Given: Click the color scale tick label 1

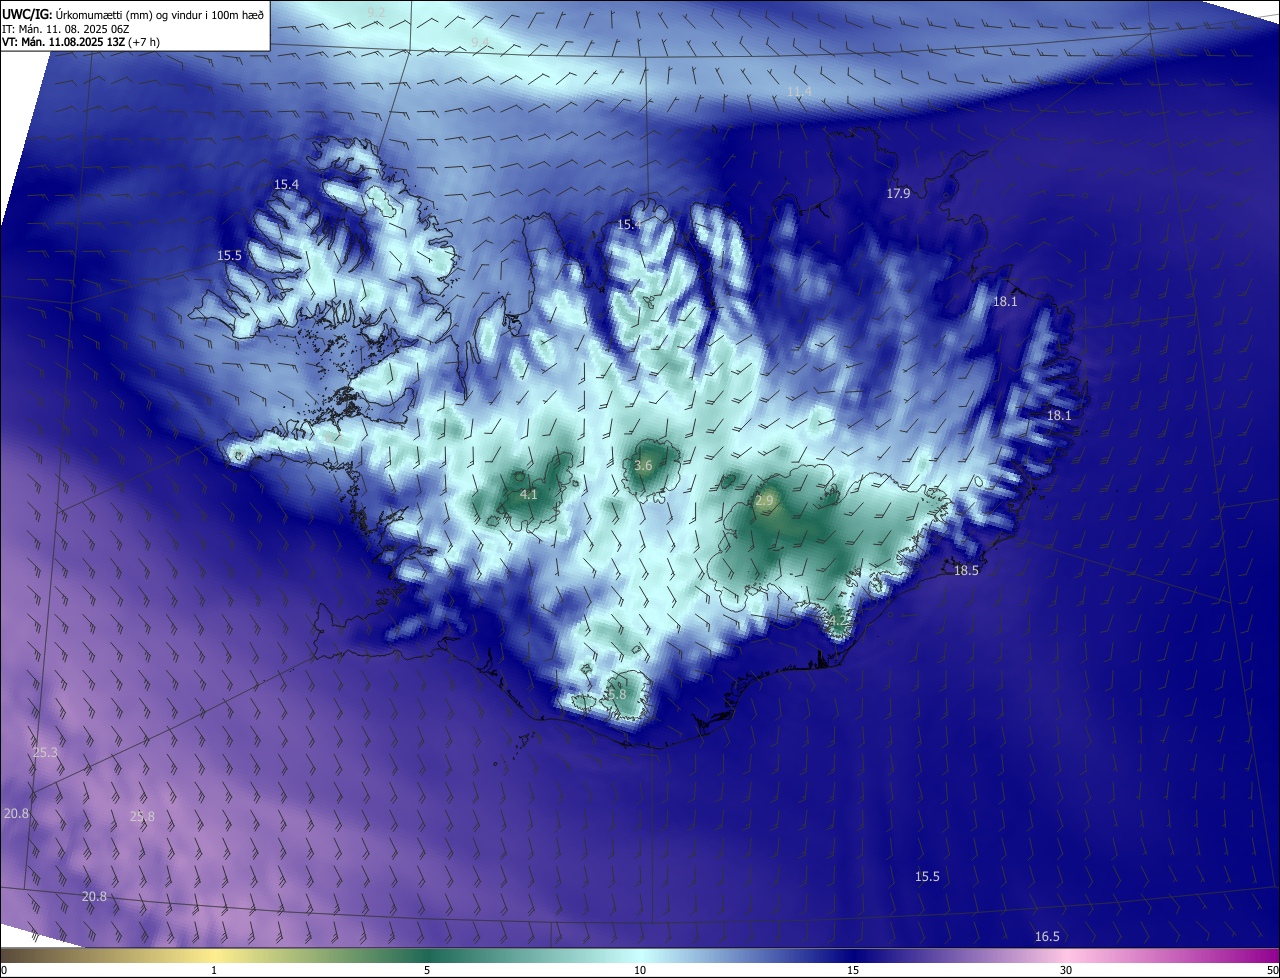Looking at the screenshot, I should [x=214, y=970].
